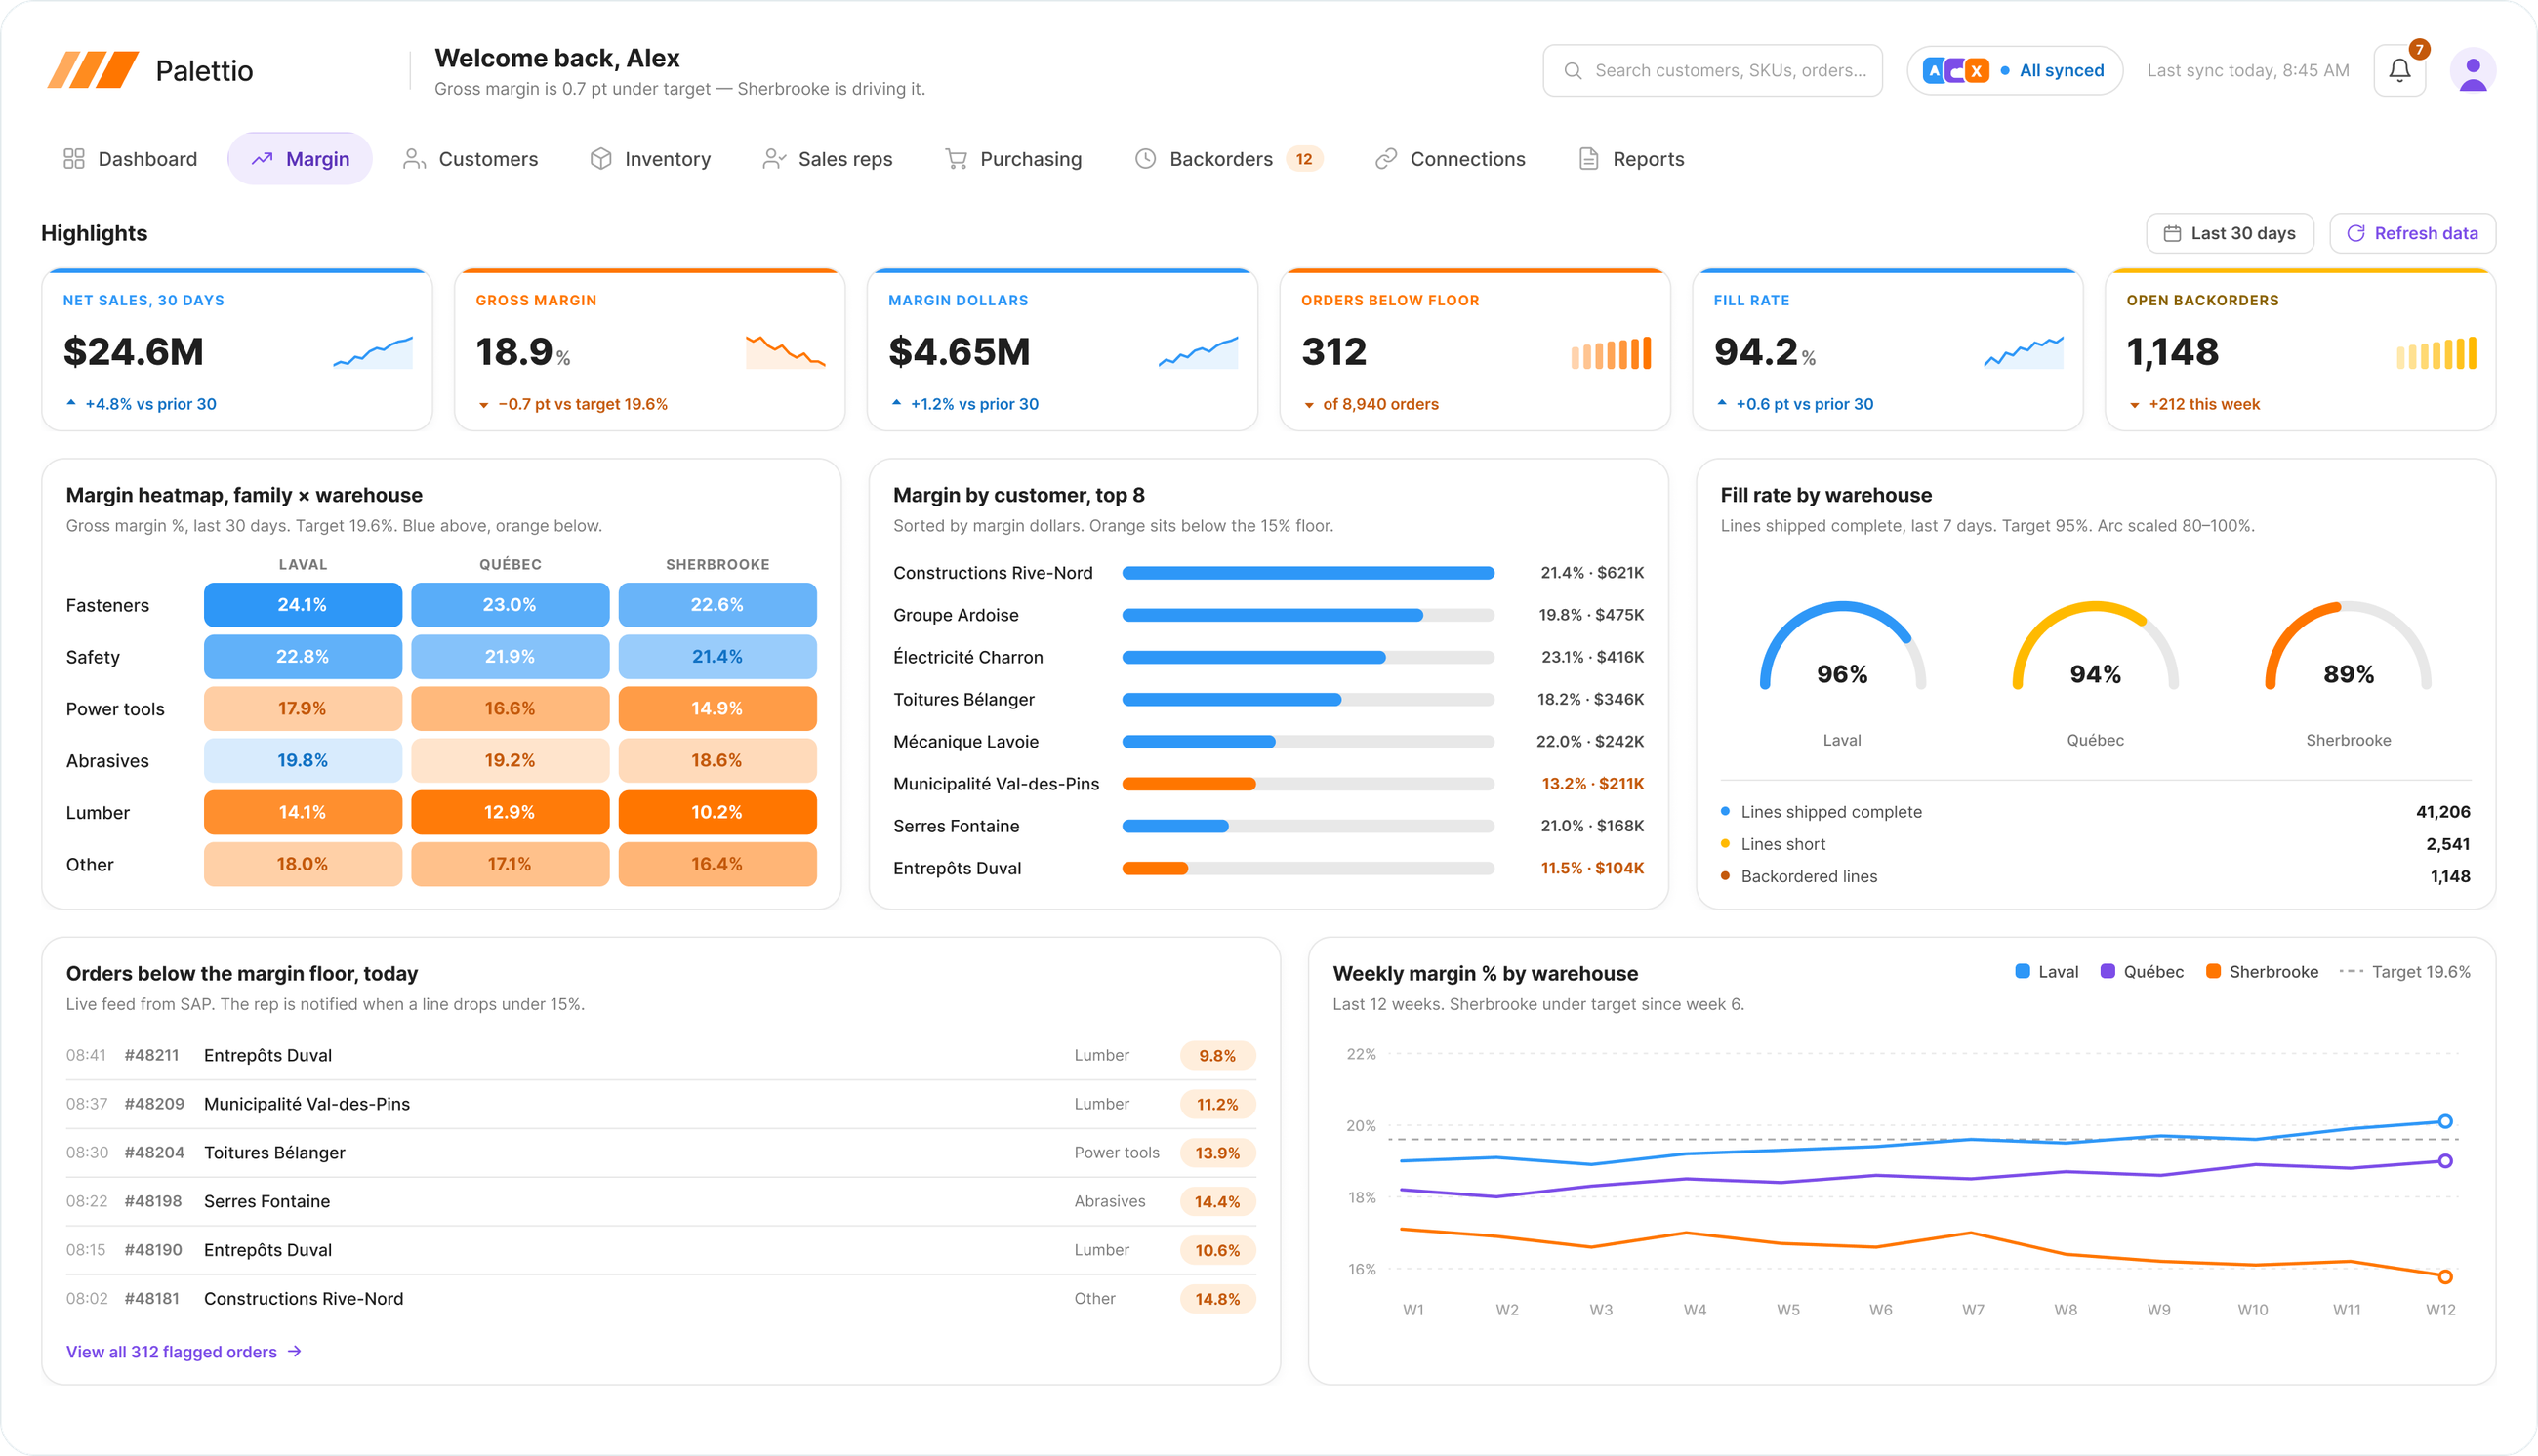Open order #48181 Constructions Rive-Nord

(660, 1298)
